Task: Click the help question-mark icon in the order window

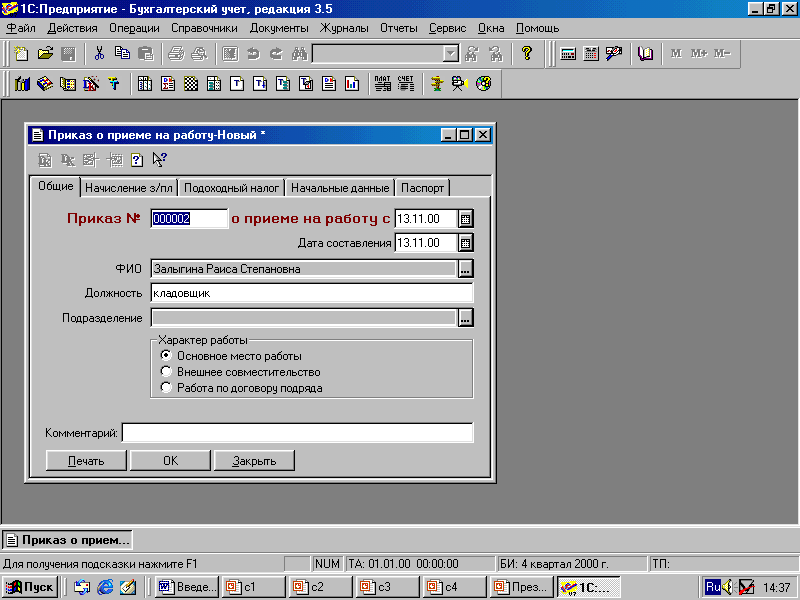Action: pos(136,161)
